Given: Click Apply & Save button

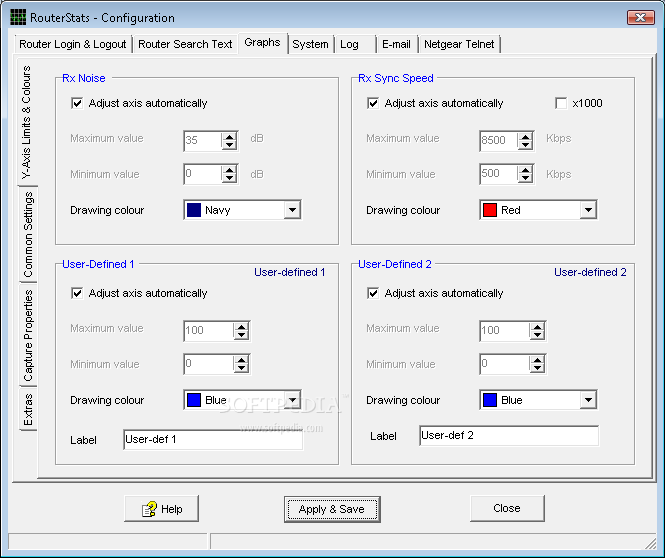Looking at the screenshot, I should click(x=332, y=509).
